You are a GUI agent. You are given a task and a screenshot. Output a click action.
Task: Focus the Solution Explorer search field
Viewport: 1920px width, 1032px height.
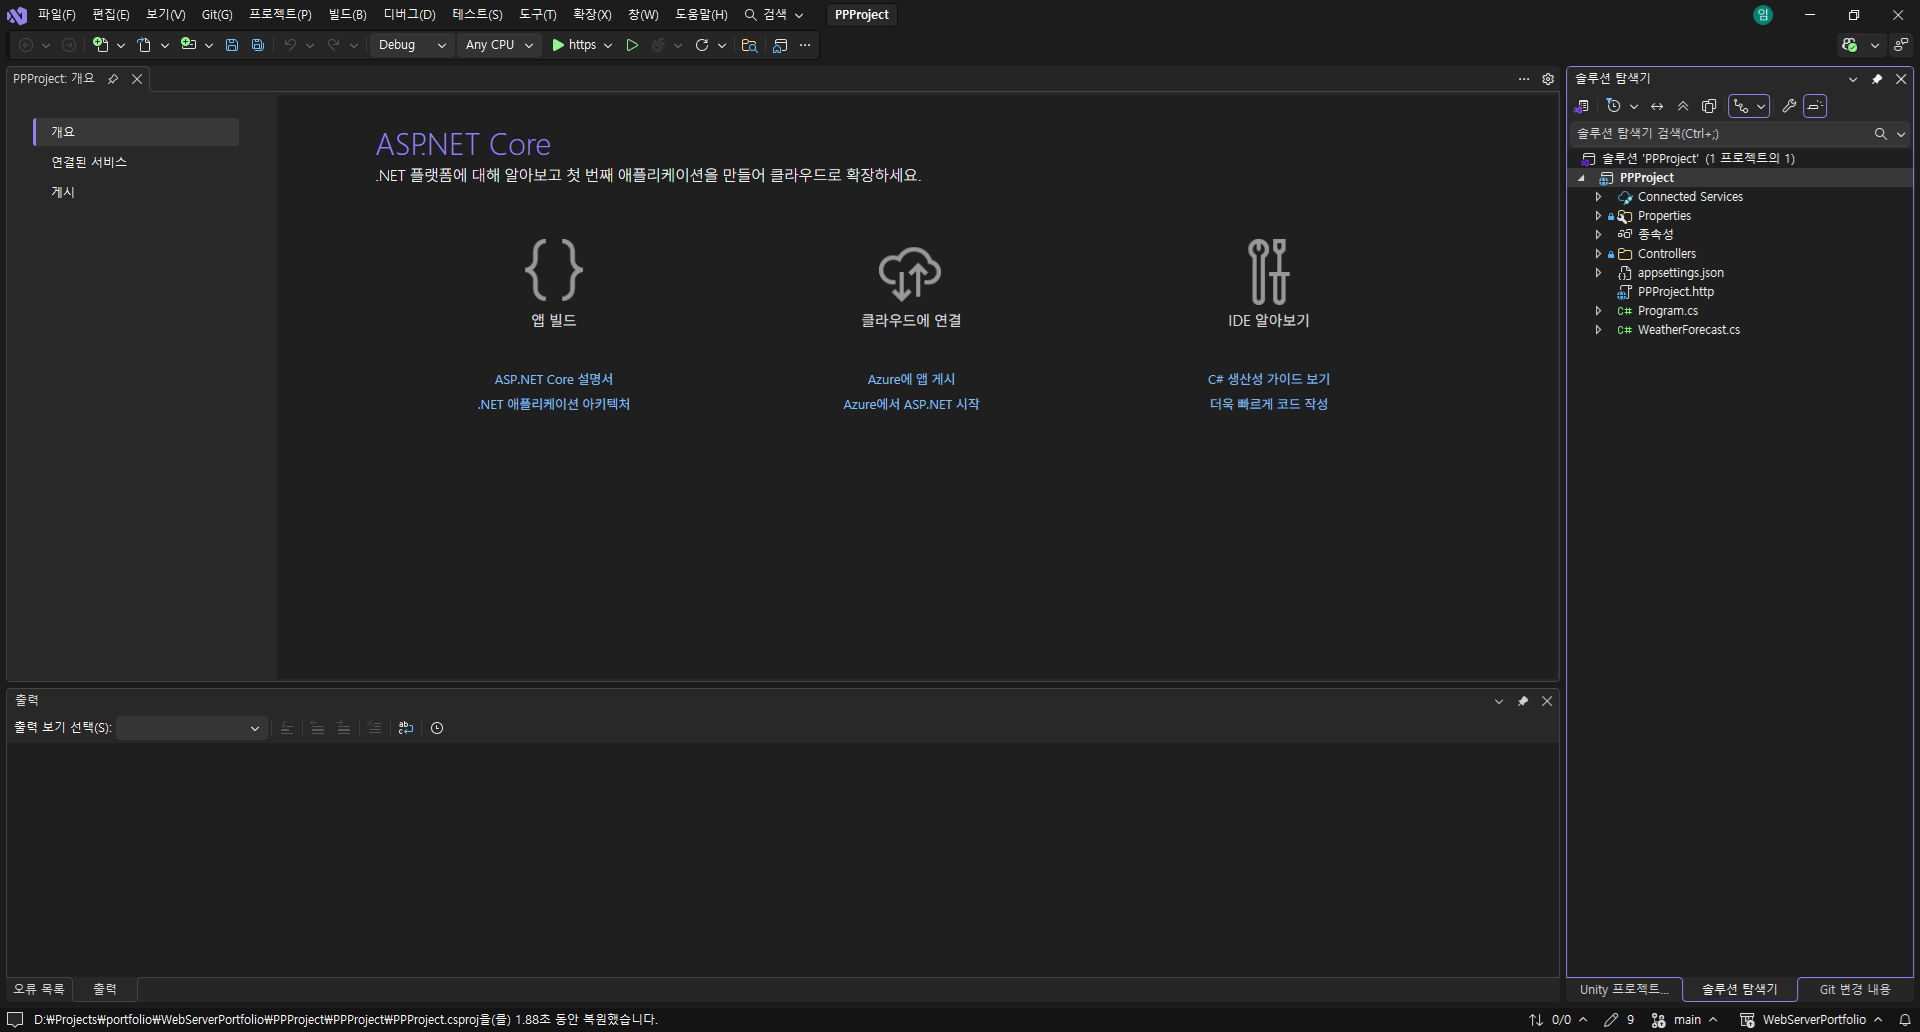coord(1720,134)
